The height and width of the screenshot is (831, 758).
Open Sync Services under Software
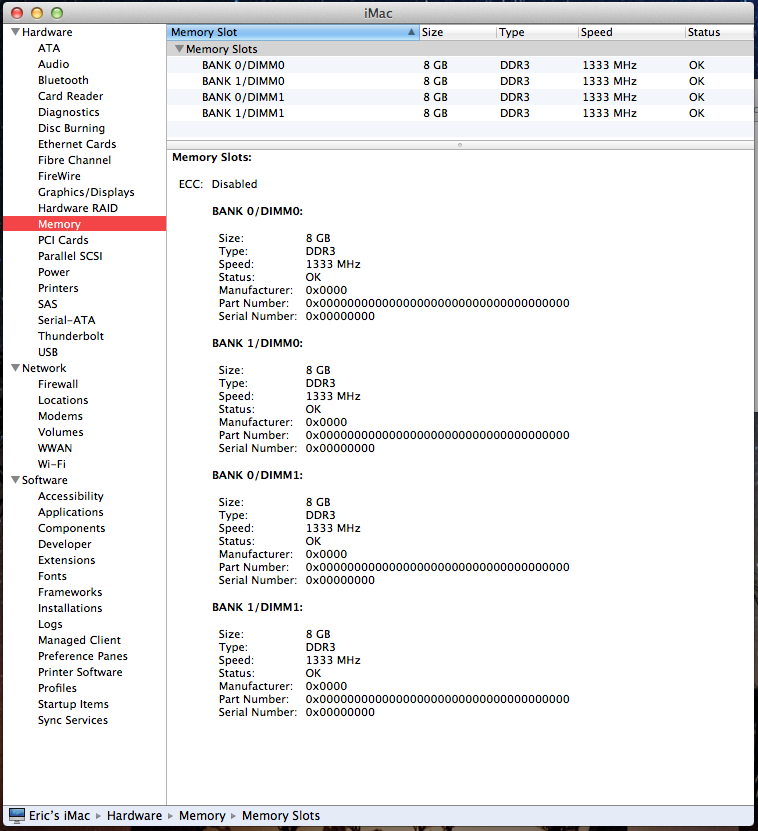tap(73, 720)
